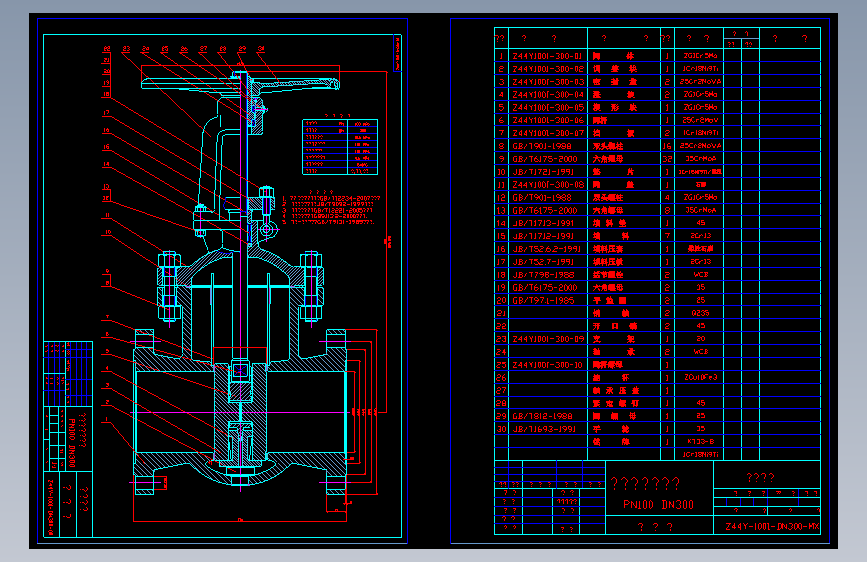
Task: Click part code Z44Y100I-300-09
Action: tap(547, 339)
